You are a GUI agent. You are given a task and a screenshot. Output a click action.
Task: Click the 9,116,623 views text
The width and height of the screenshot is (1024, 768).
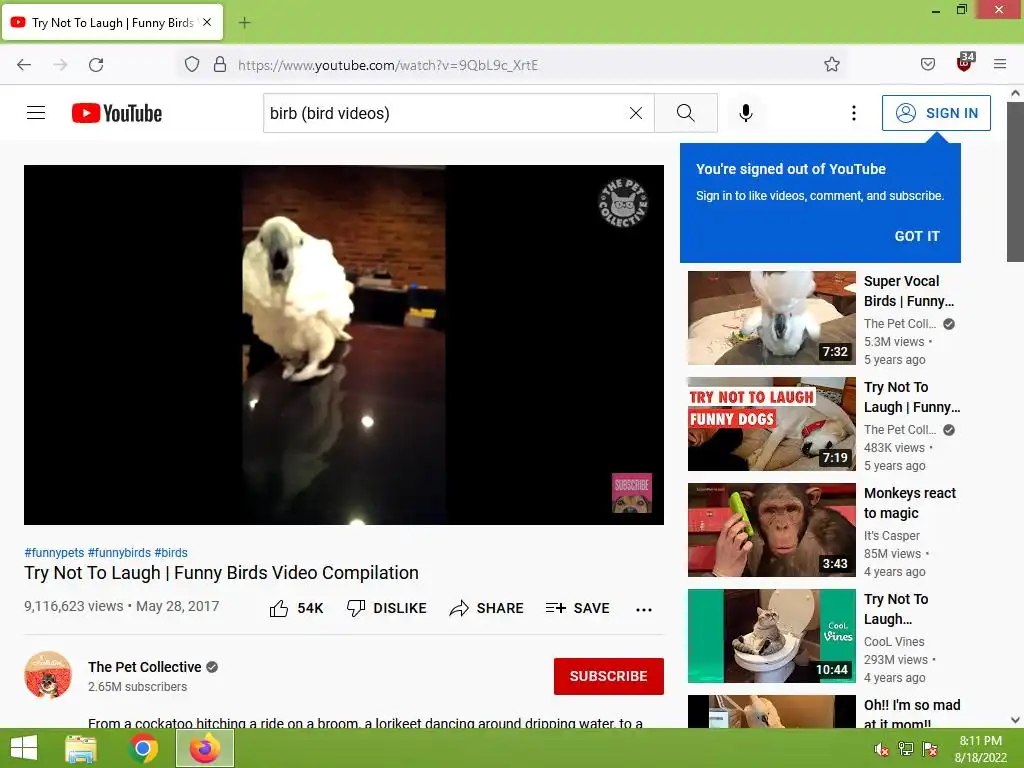tap(74, 606)
